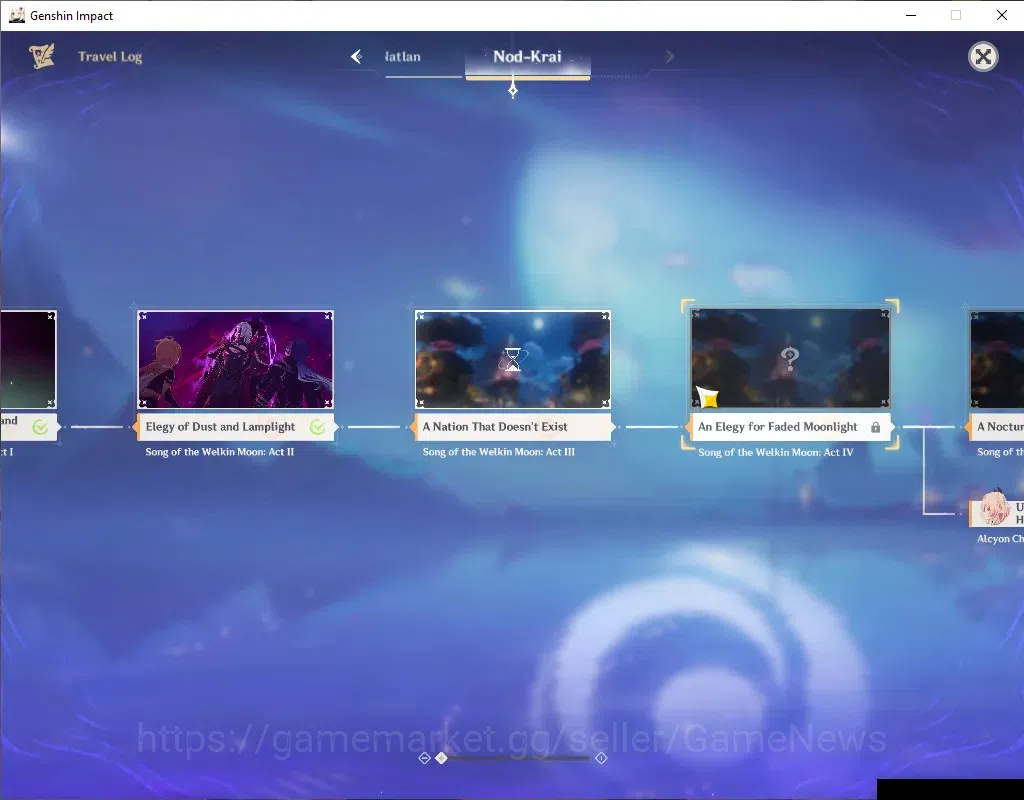This screenshot has width=1024, height=800.
Task: Click the hourglass icon on Act III image
Action: coord(513,360)
